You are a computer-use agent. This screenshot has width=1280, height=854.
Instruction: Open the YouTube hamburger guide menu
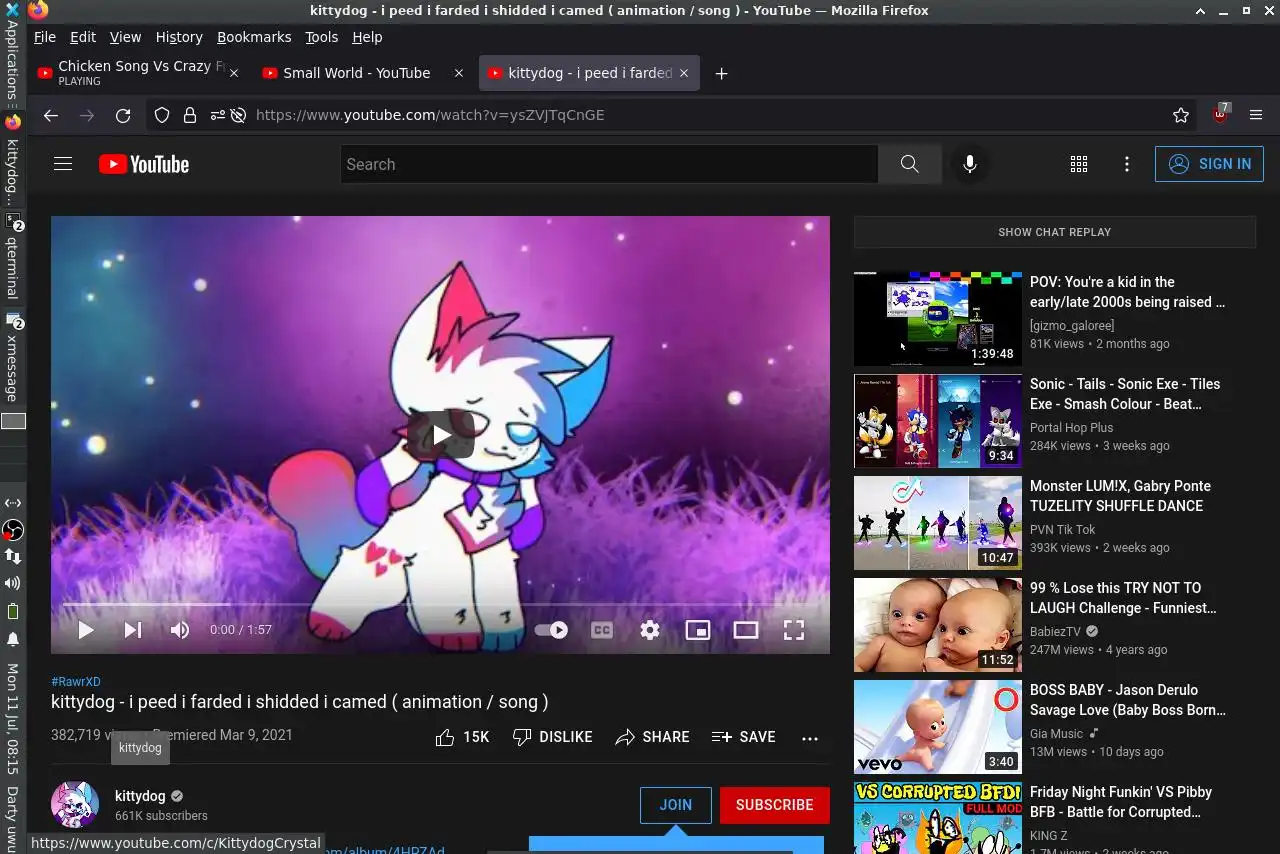coord(63,164)
